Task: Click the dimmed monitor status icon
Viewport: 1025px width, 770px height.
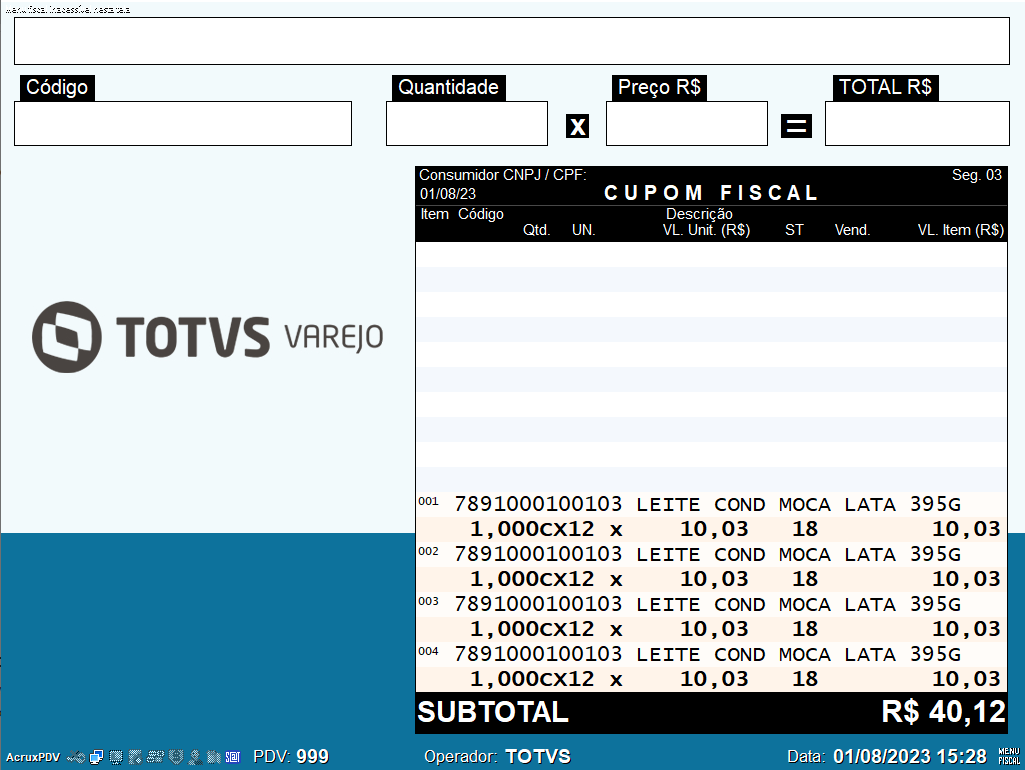Action: (116, 757)
